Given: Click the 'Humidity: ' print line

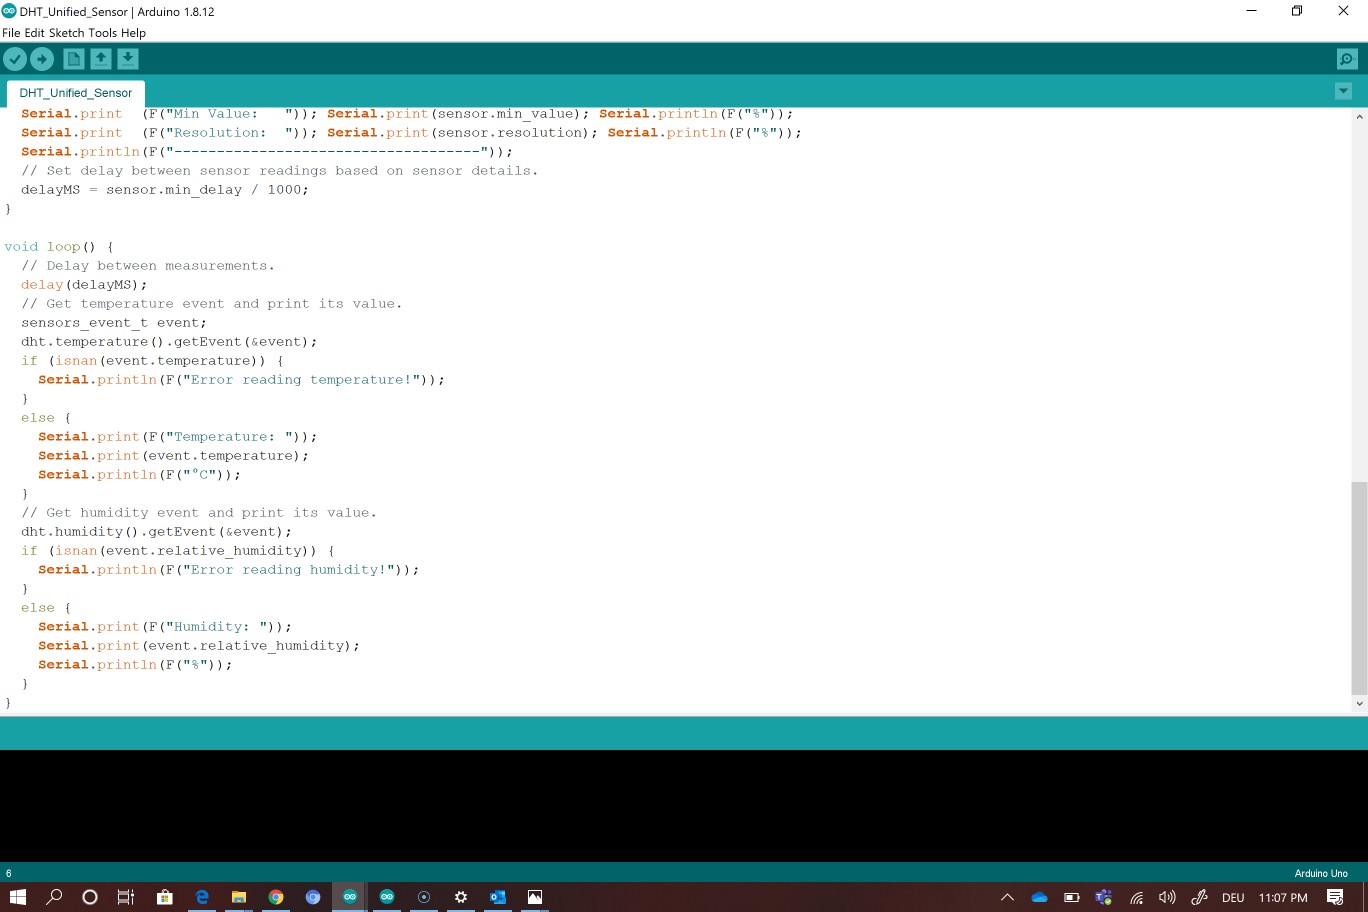Looking at the screenshot, I should pyautogui.click(x=165, y=627).
